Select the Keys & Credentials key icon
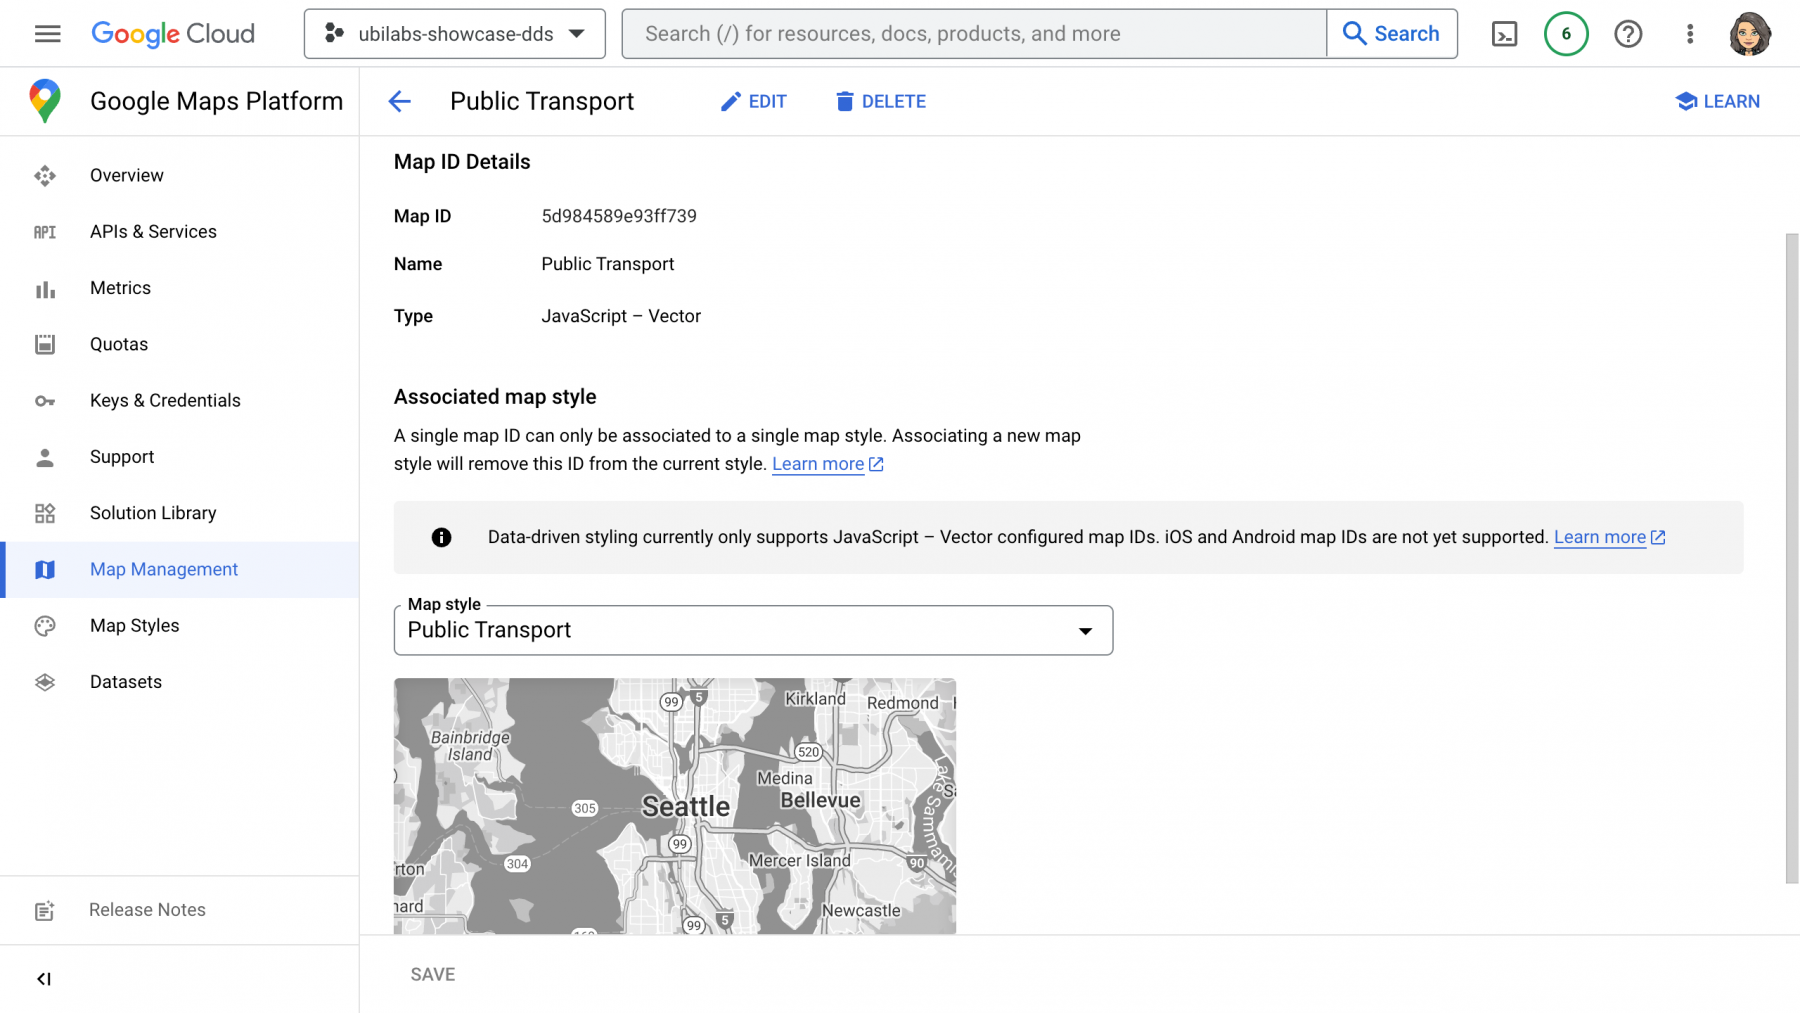 [45, 400]
